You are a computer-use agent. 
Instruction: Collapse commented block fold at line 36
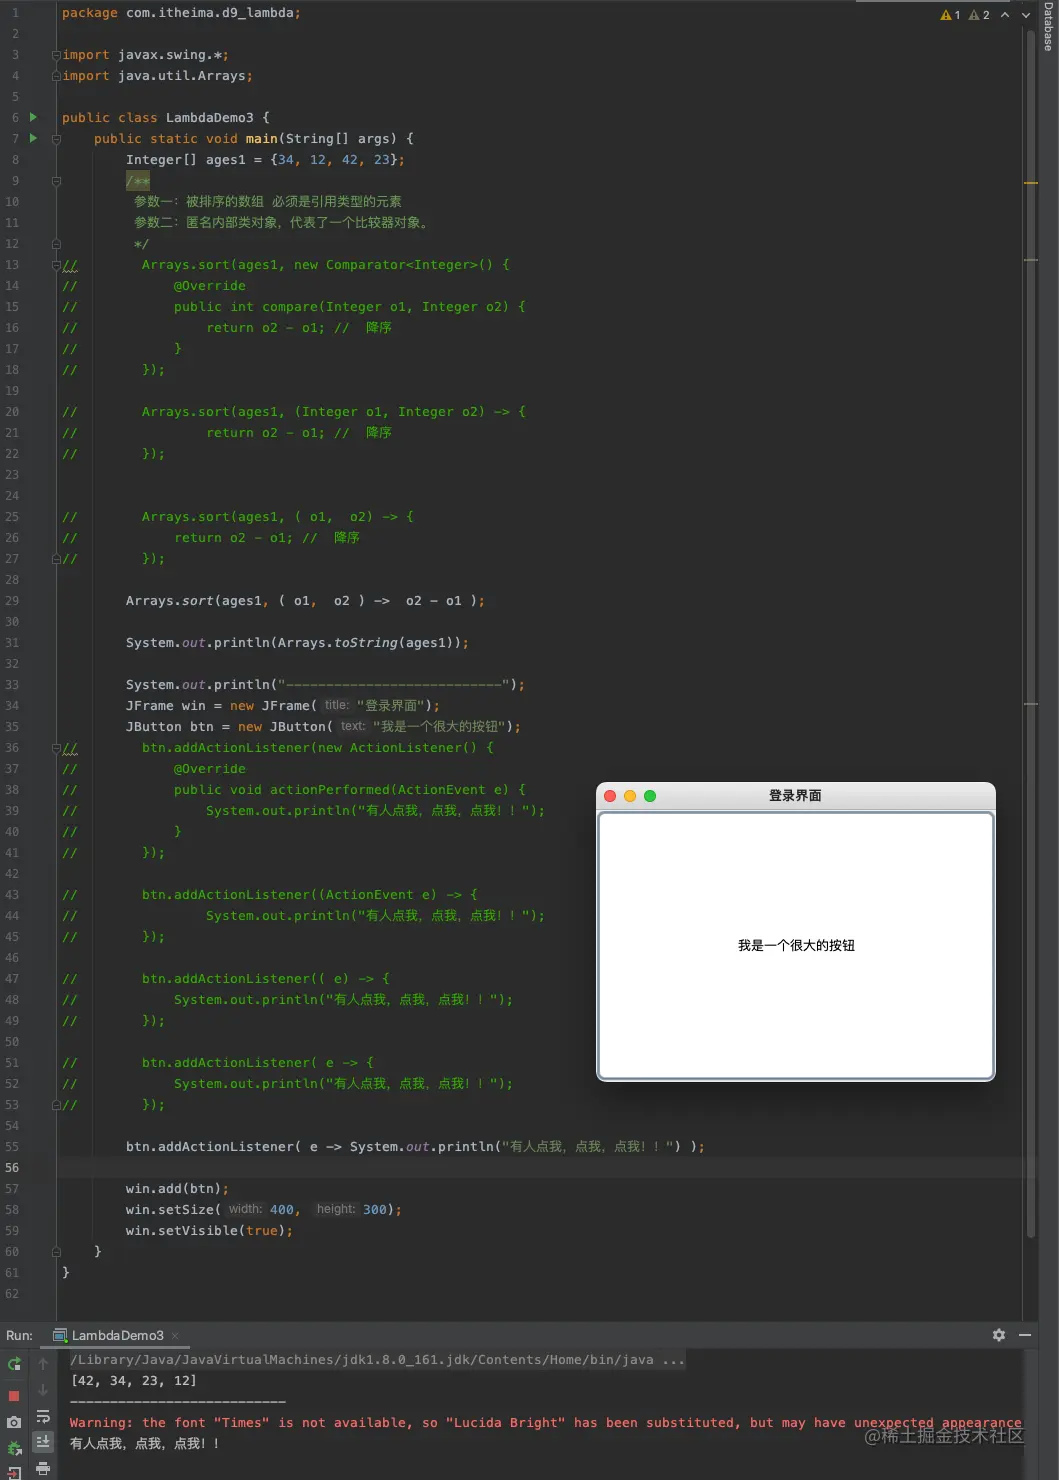pyautogui.click(x=56, y=748)
